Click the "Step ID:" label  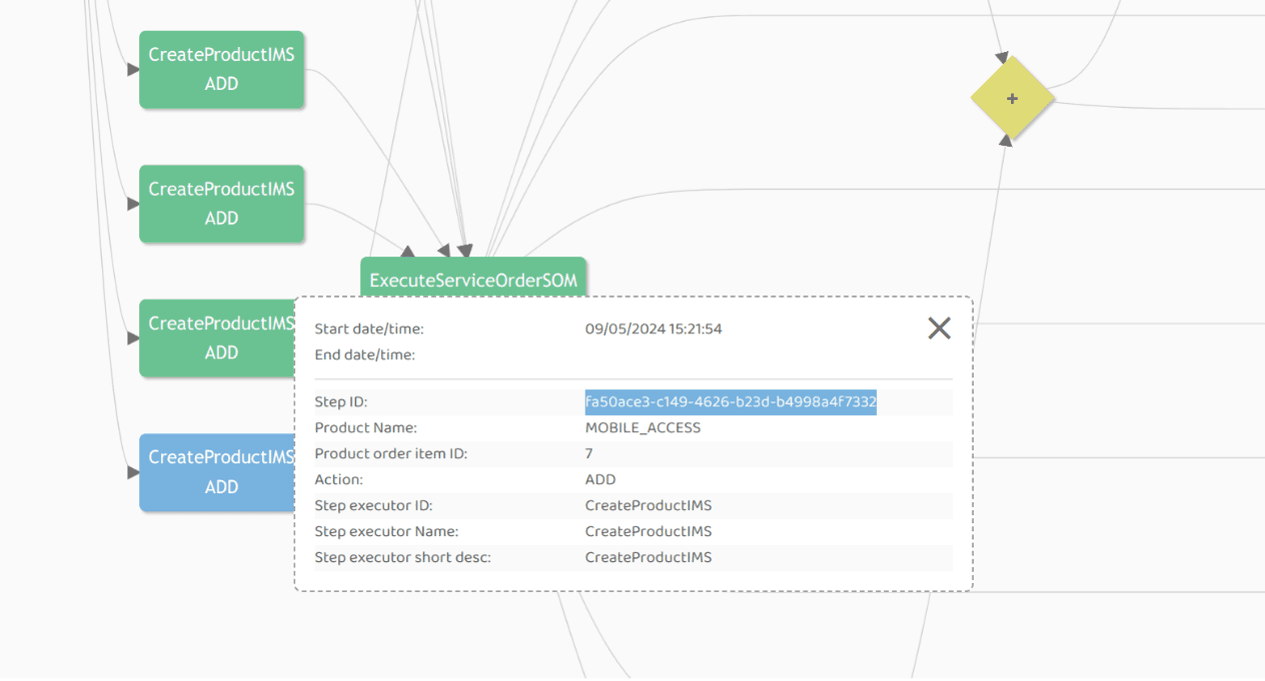click(341, 402)
